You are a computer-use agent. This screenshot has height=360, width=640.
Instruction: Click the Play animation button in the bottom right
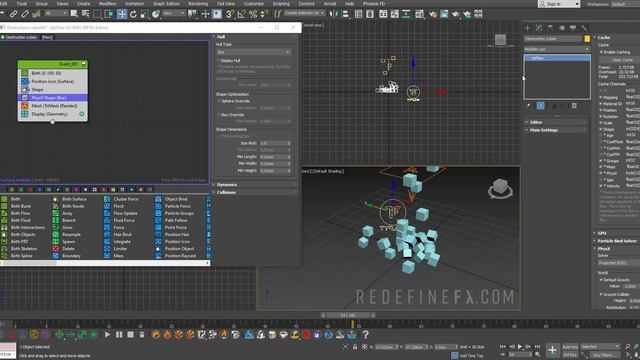coord(520,347)
